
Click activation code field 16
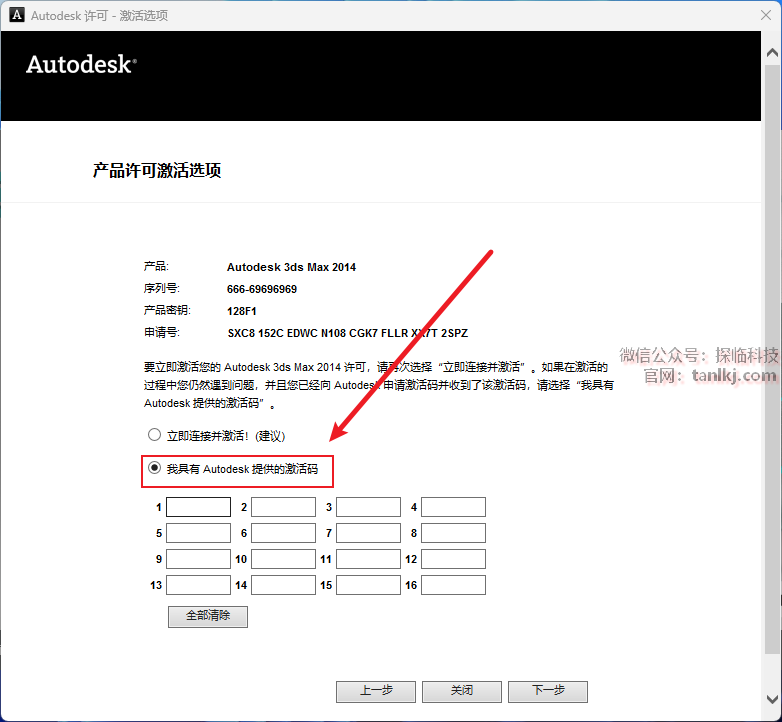click(x=453, y=585)
